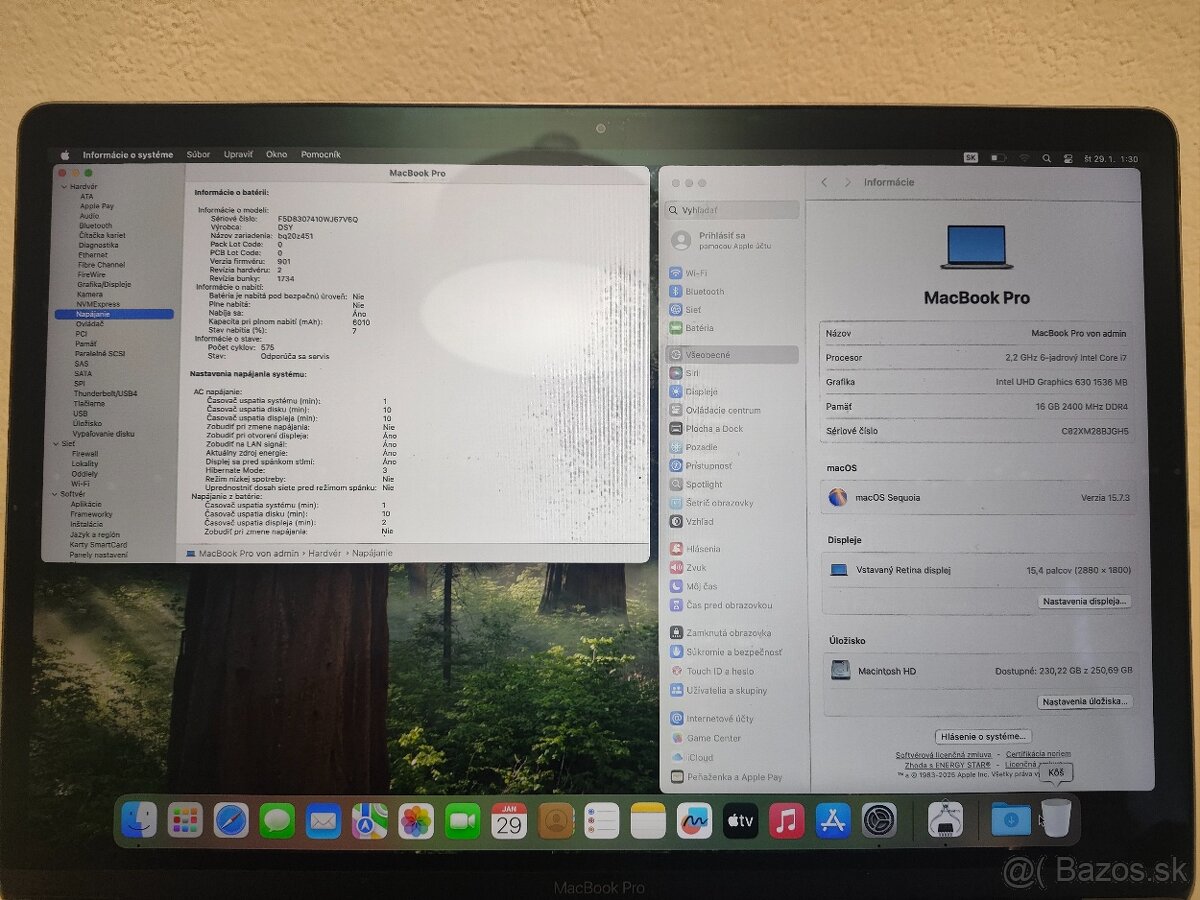Image resolution: width=1200 pixels, height=900 pixels.
Task: Open the Okno menu
Action: tap(276, 154)
